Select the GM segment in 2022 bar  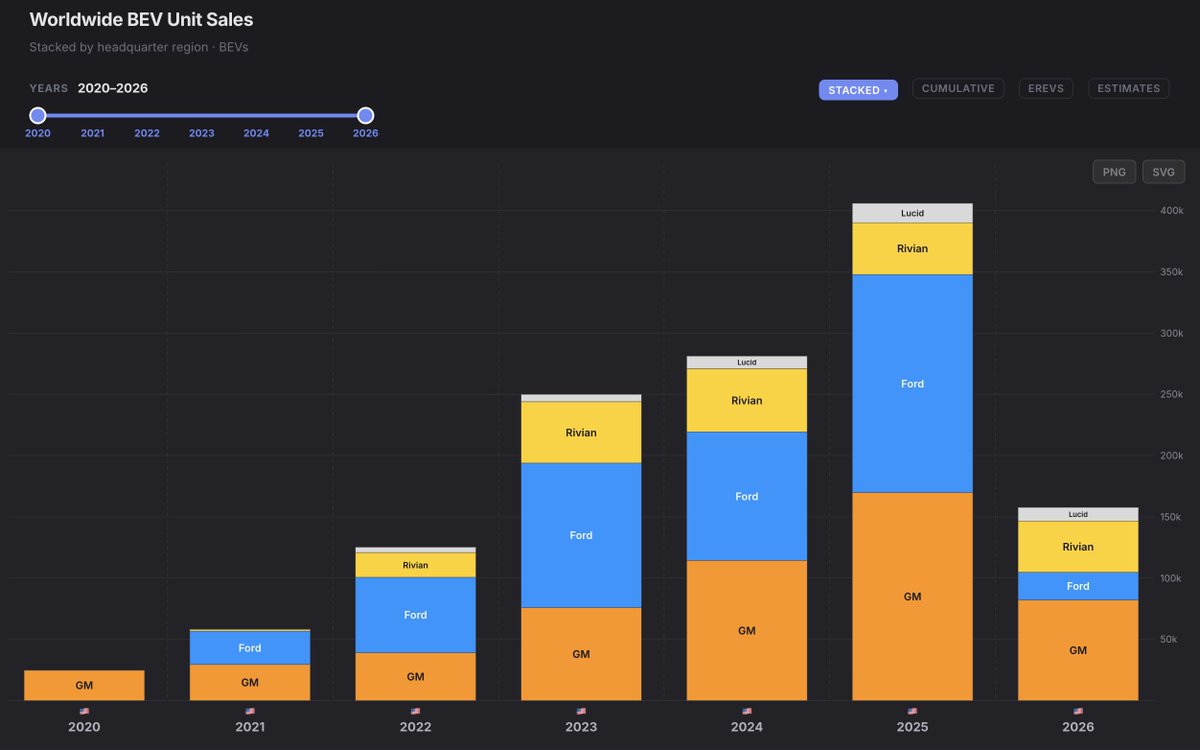(415, 677)
